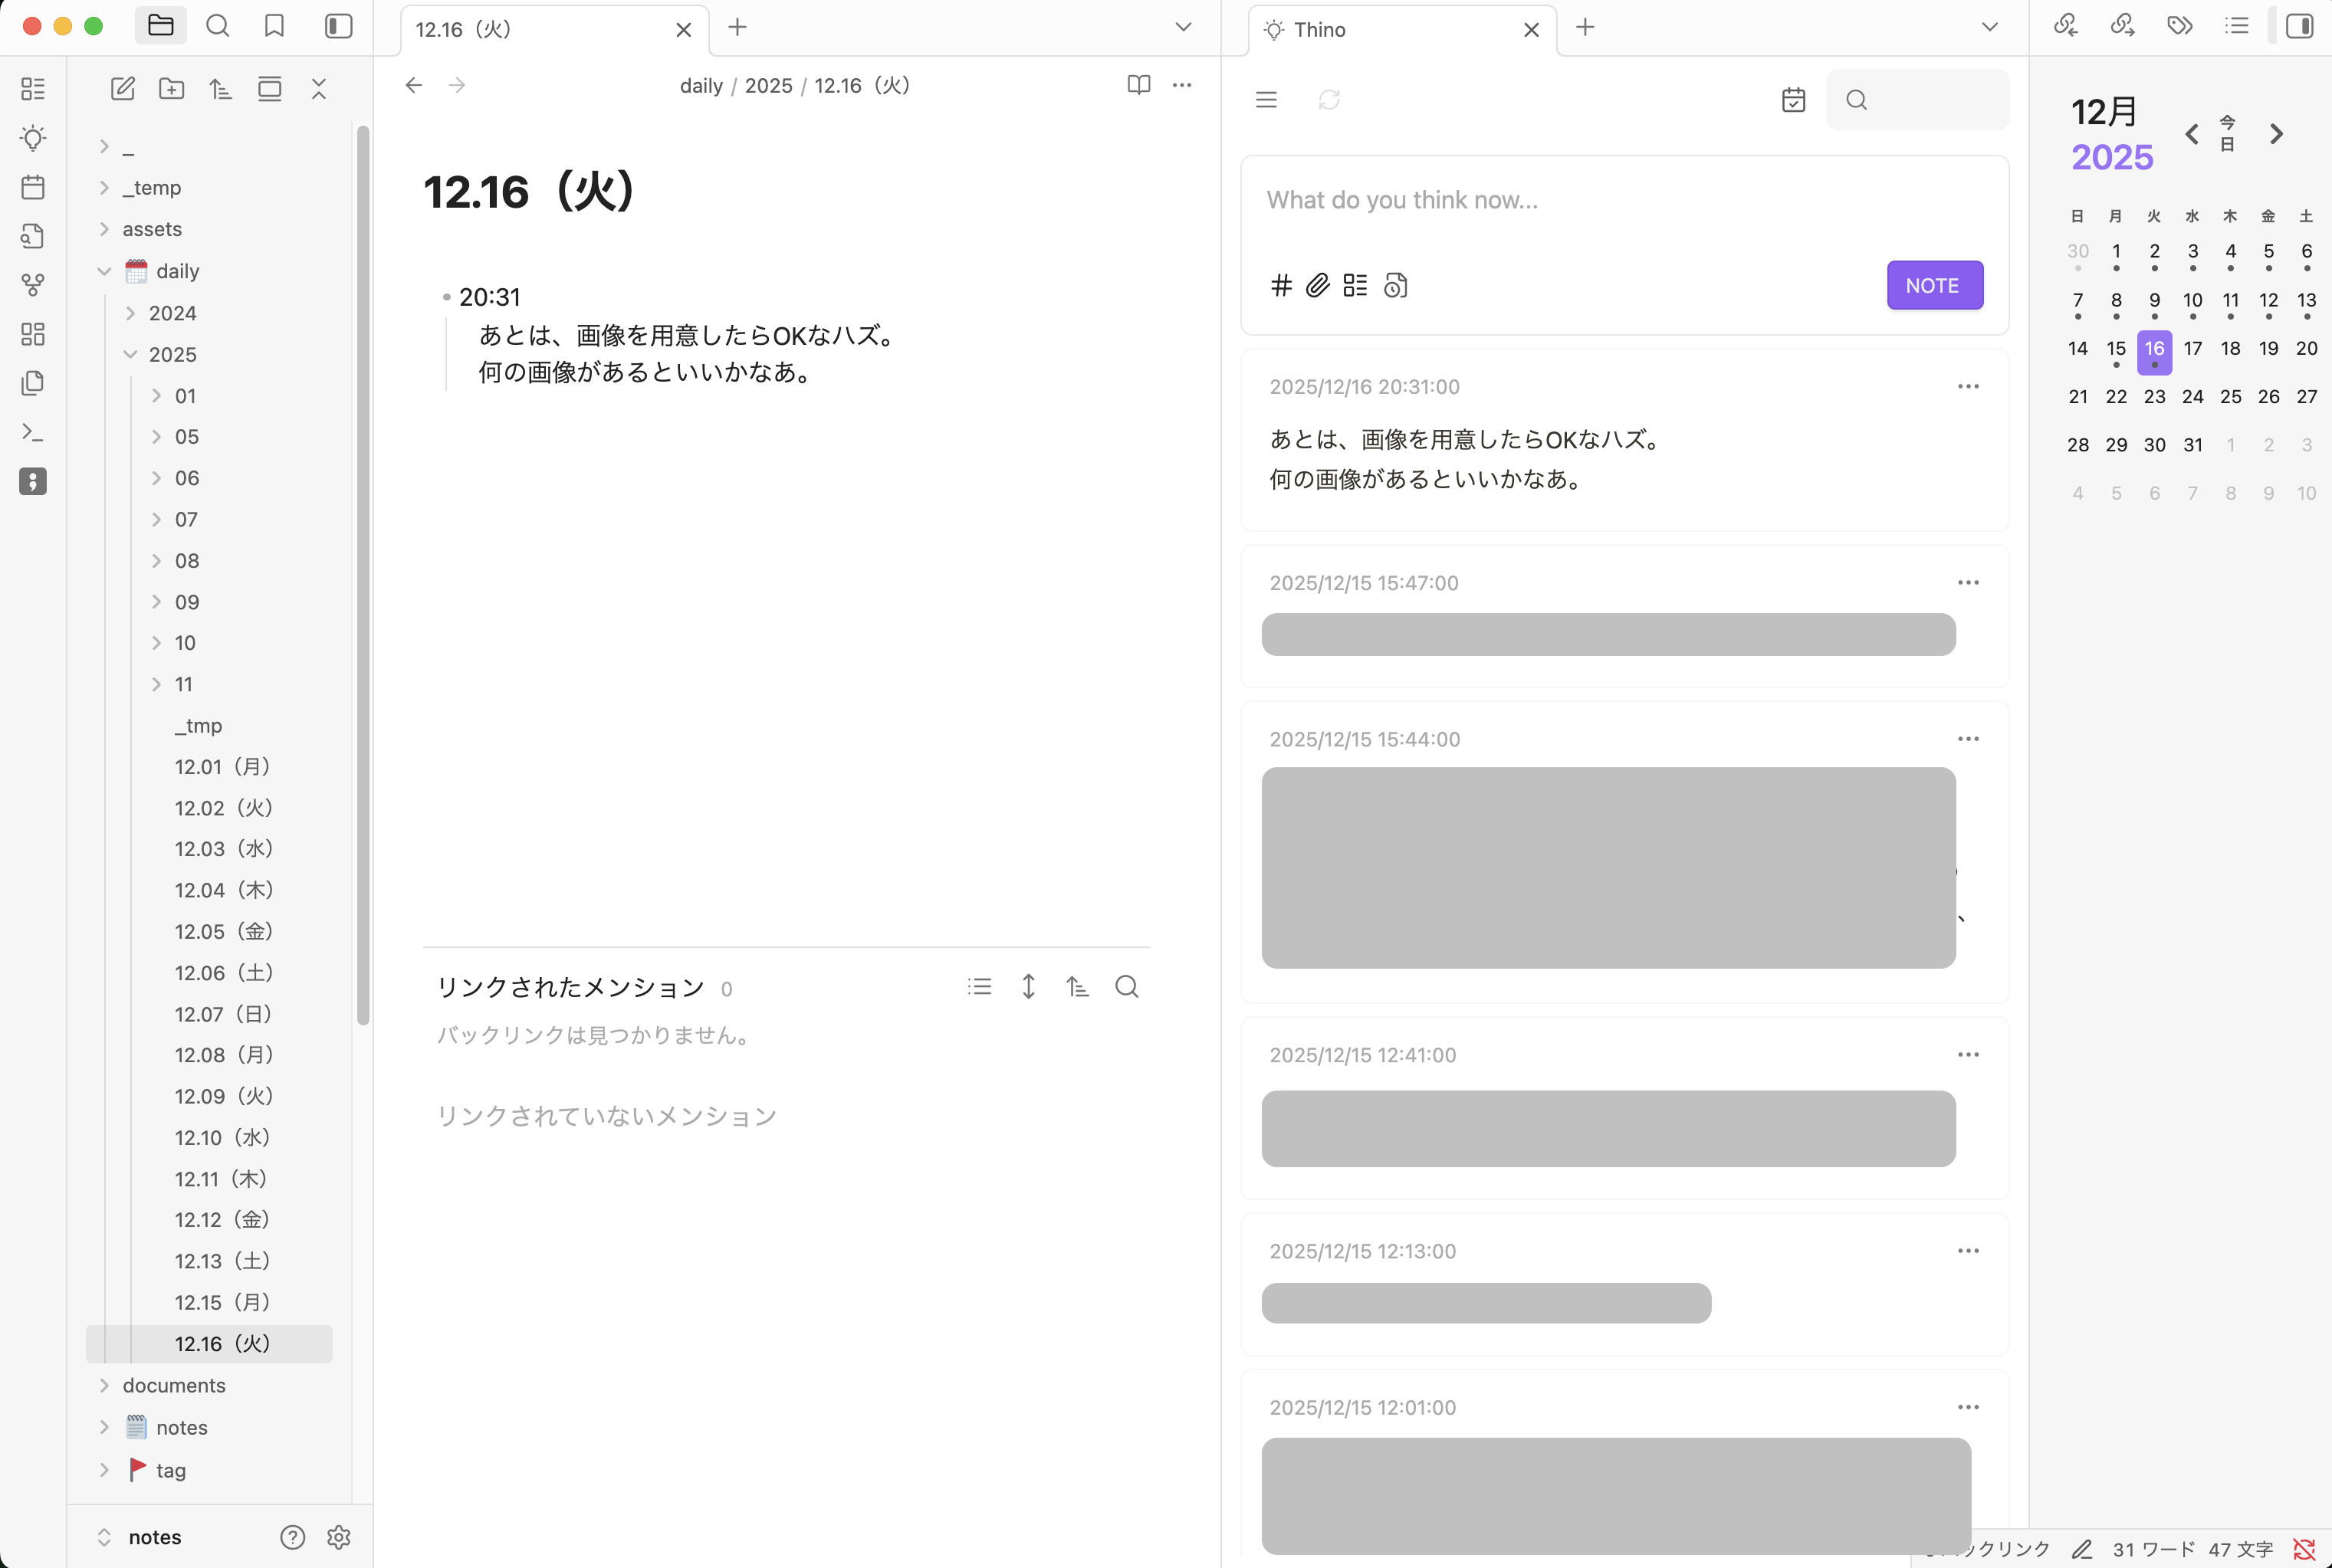The width and height of the screenshot is (2332, 1568).
Task: Open the terminal icon in the left ribbon
Action: click(x=32, y=431)
